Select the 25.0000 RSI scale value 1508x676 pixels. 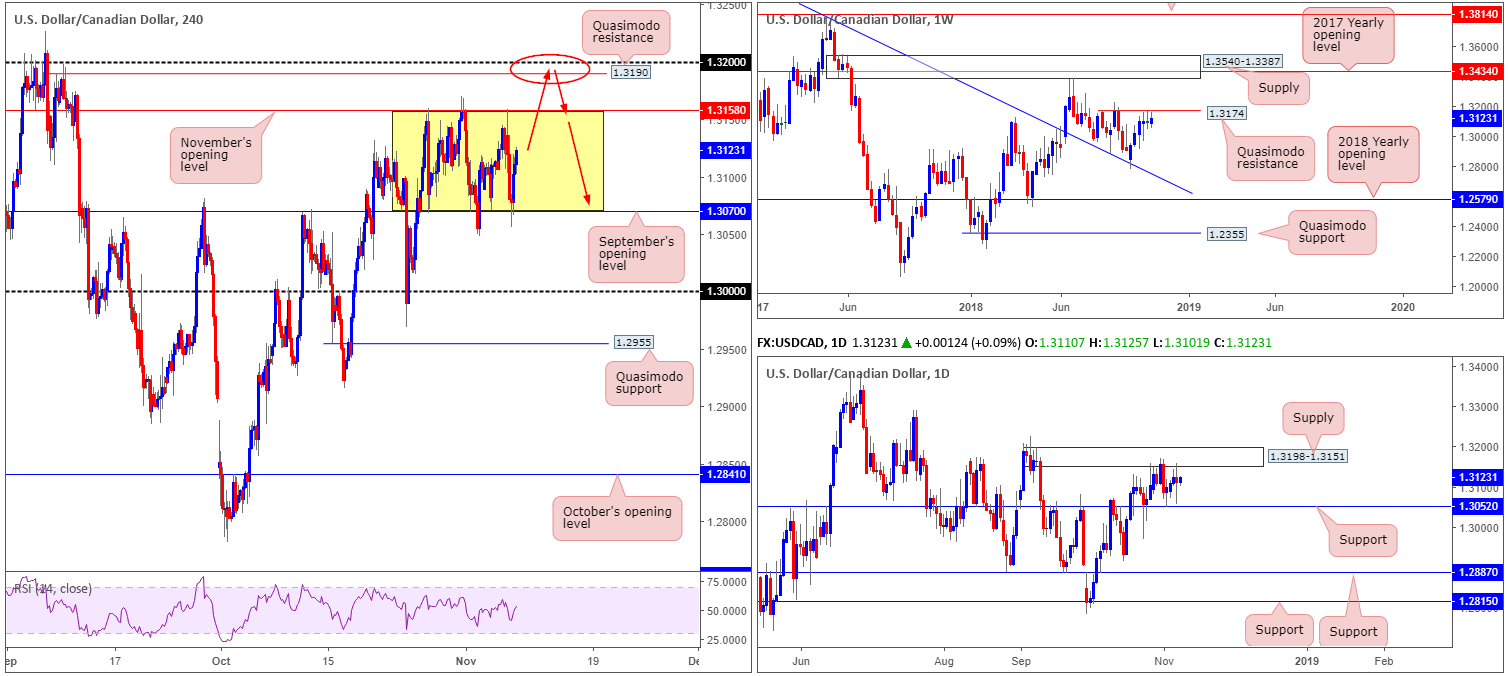tap(727, 639)
